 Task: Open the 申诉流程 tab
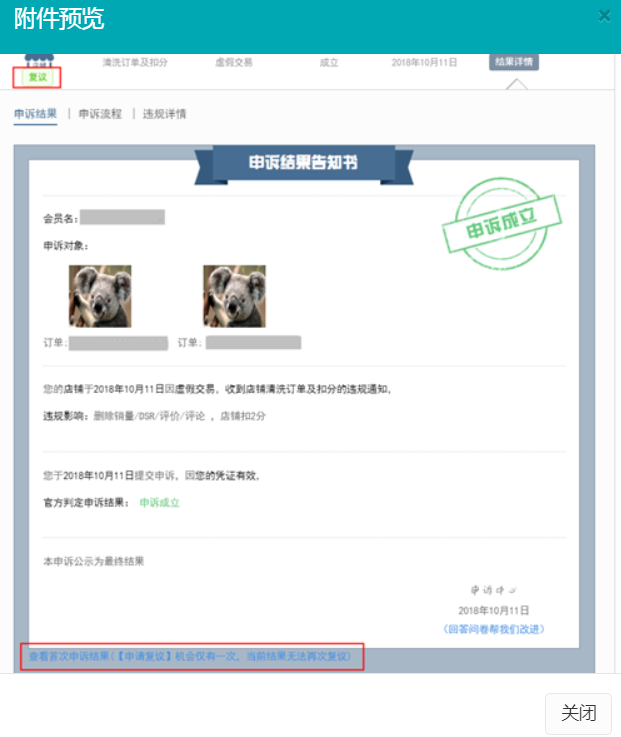100,114
